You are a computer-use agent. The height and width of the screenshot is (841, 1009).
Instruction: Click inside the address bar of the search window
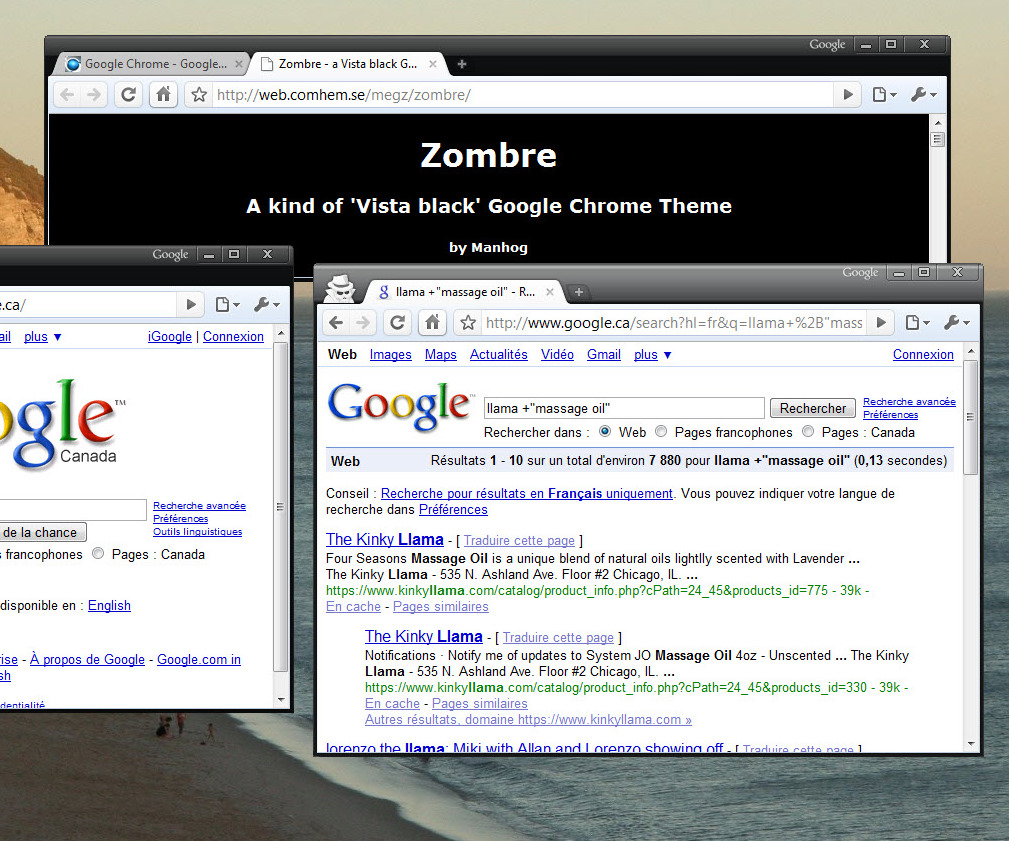coord(670,322)
